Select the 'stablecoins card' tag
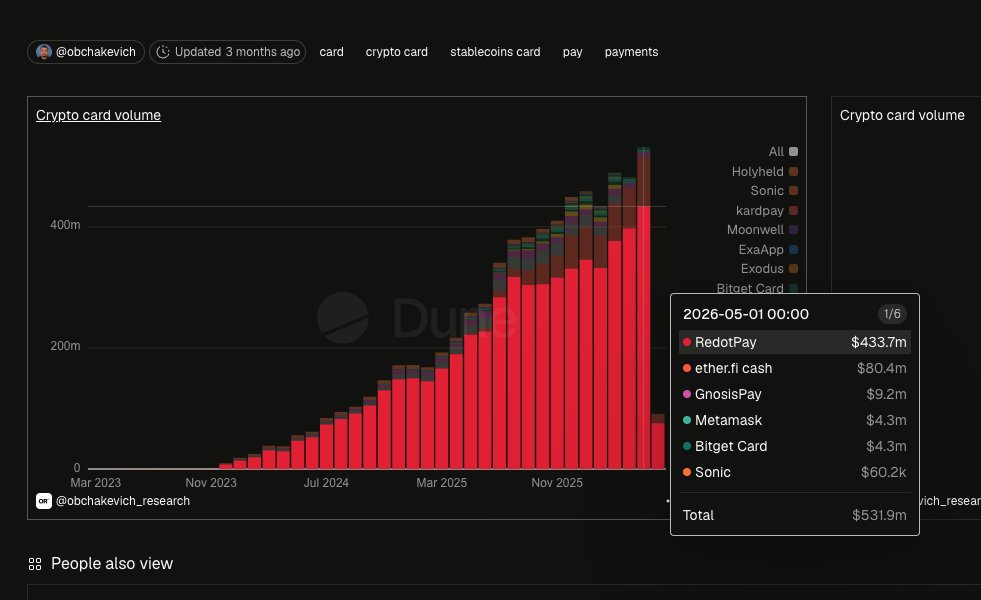Image resolution: width=981 pixels, height=600 pixels. point(495,52)
